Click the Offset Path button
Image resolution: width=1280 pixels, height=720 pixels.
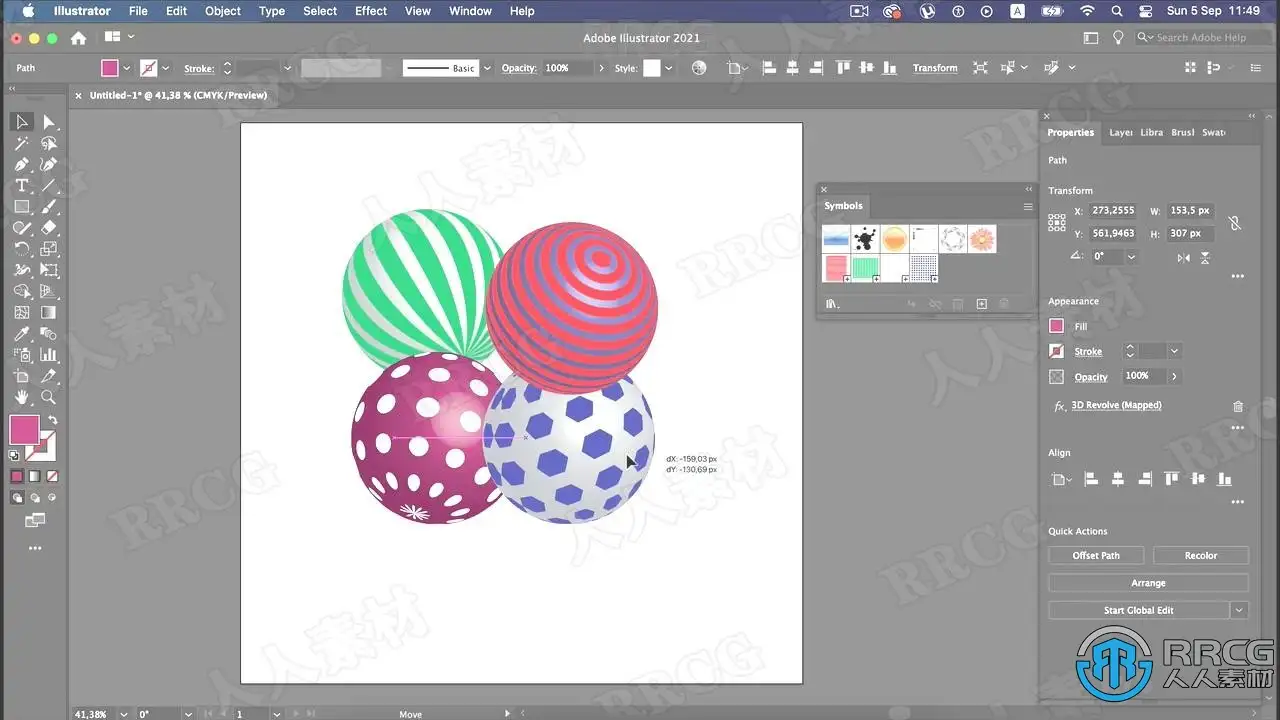(x=1096, y=555)
